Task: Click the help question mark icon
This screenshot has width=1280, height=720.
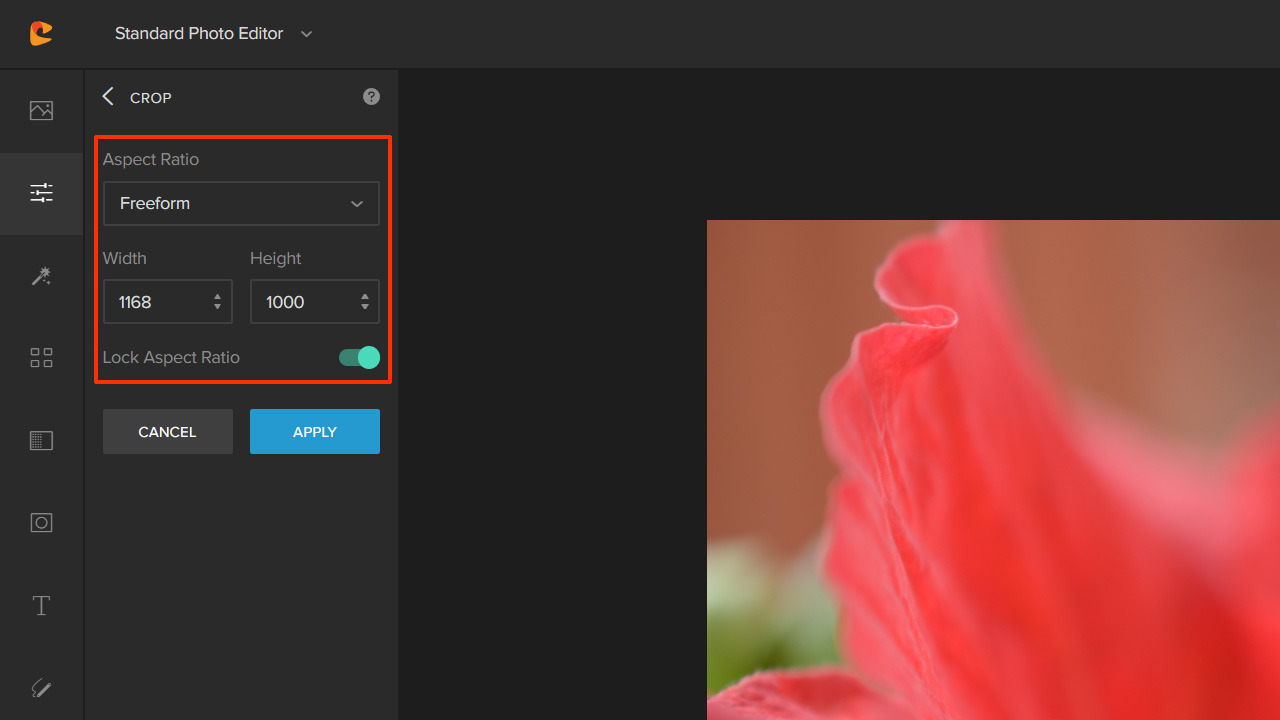Action: 371,97
